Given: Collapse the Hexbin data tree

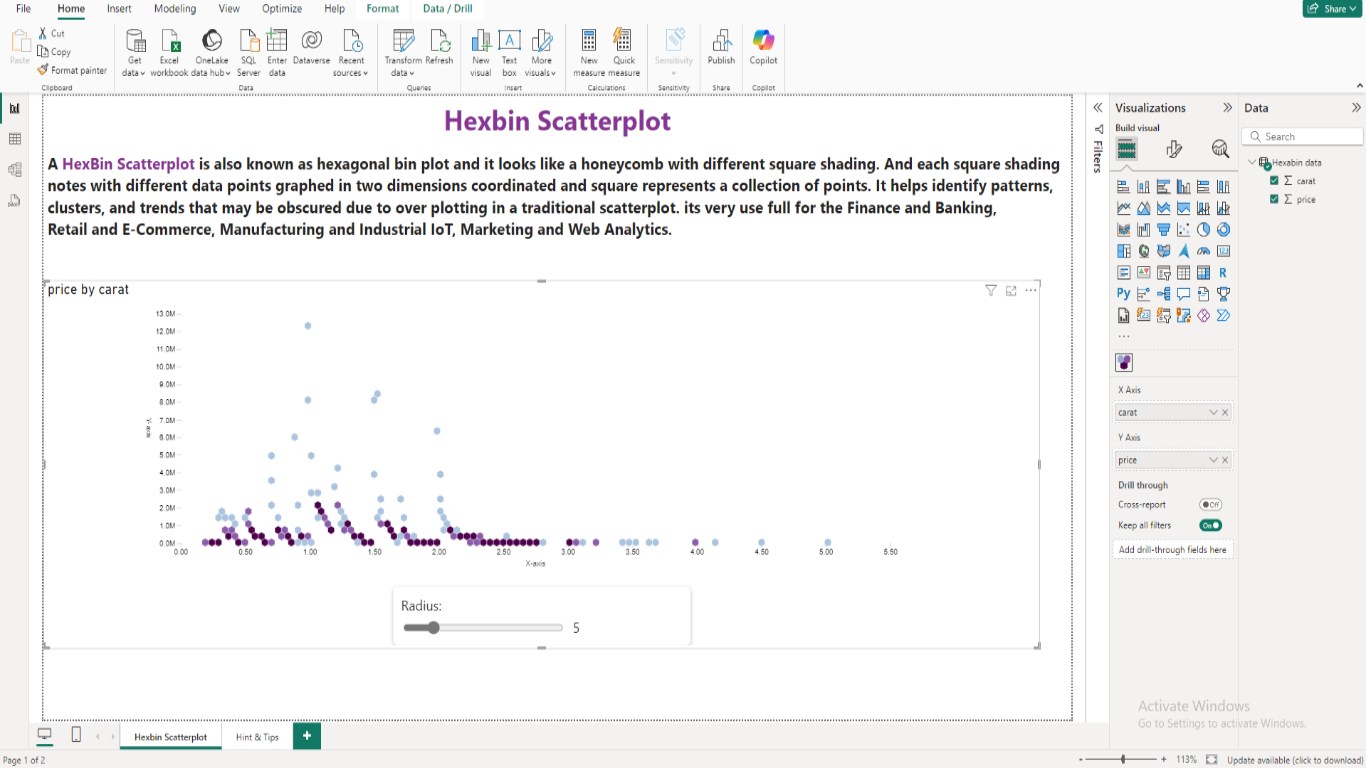Looking at the screenshot, I should (1252, 161).
